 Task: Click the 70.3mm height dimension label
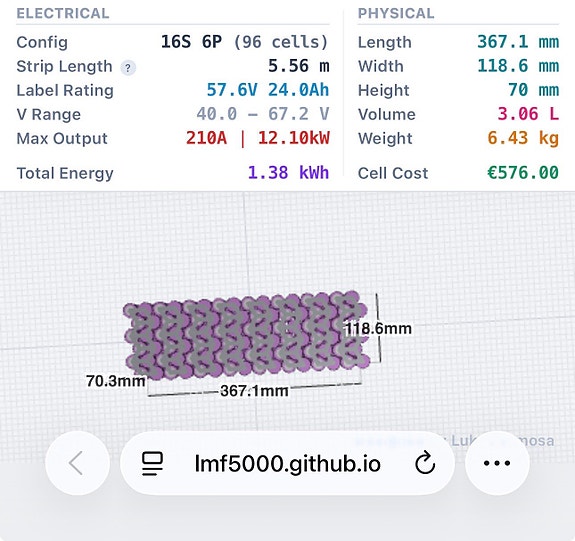(x=116, y=381)
